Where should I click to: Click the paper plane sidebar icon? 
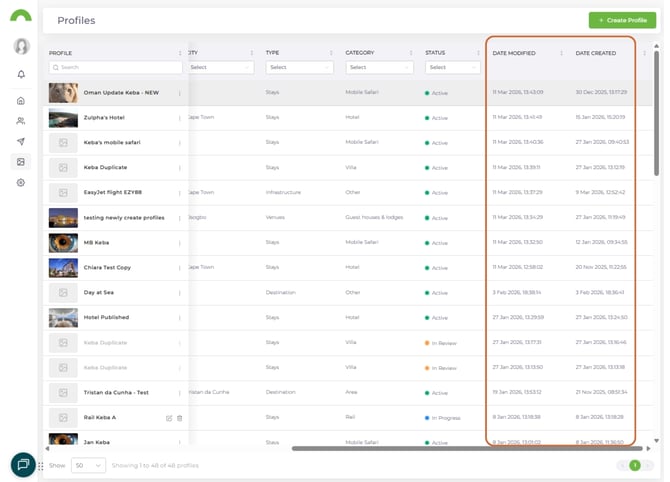(21, 141)
